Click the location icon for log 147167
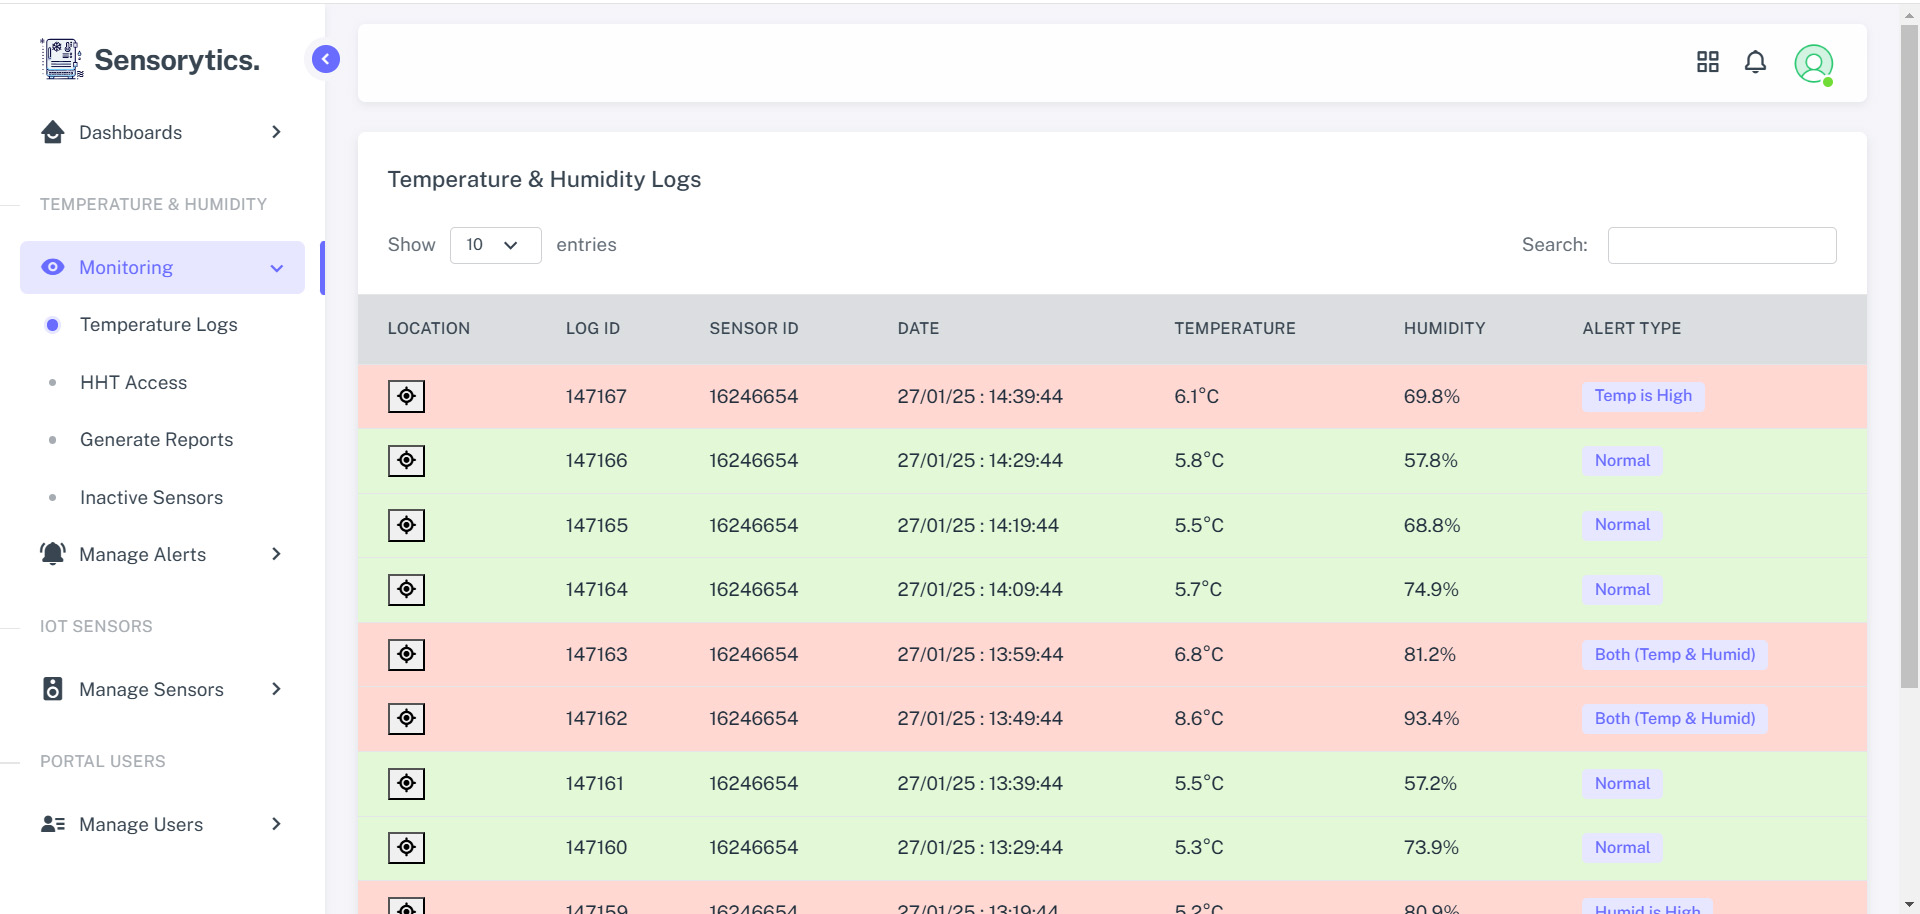Image resolution: width=1920 pixels, height=914 pixels. pyautogui.click(x=406, y=397)
